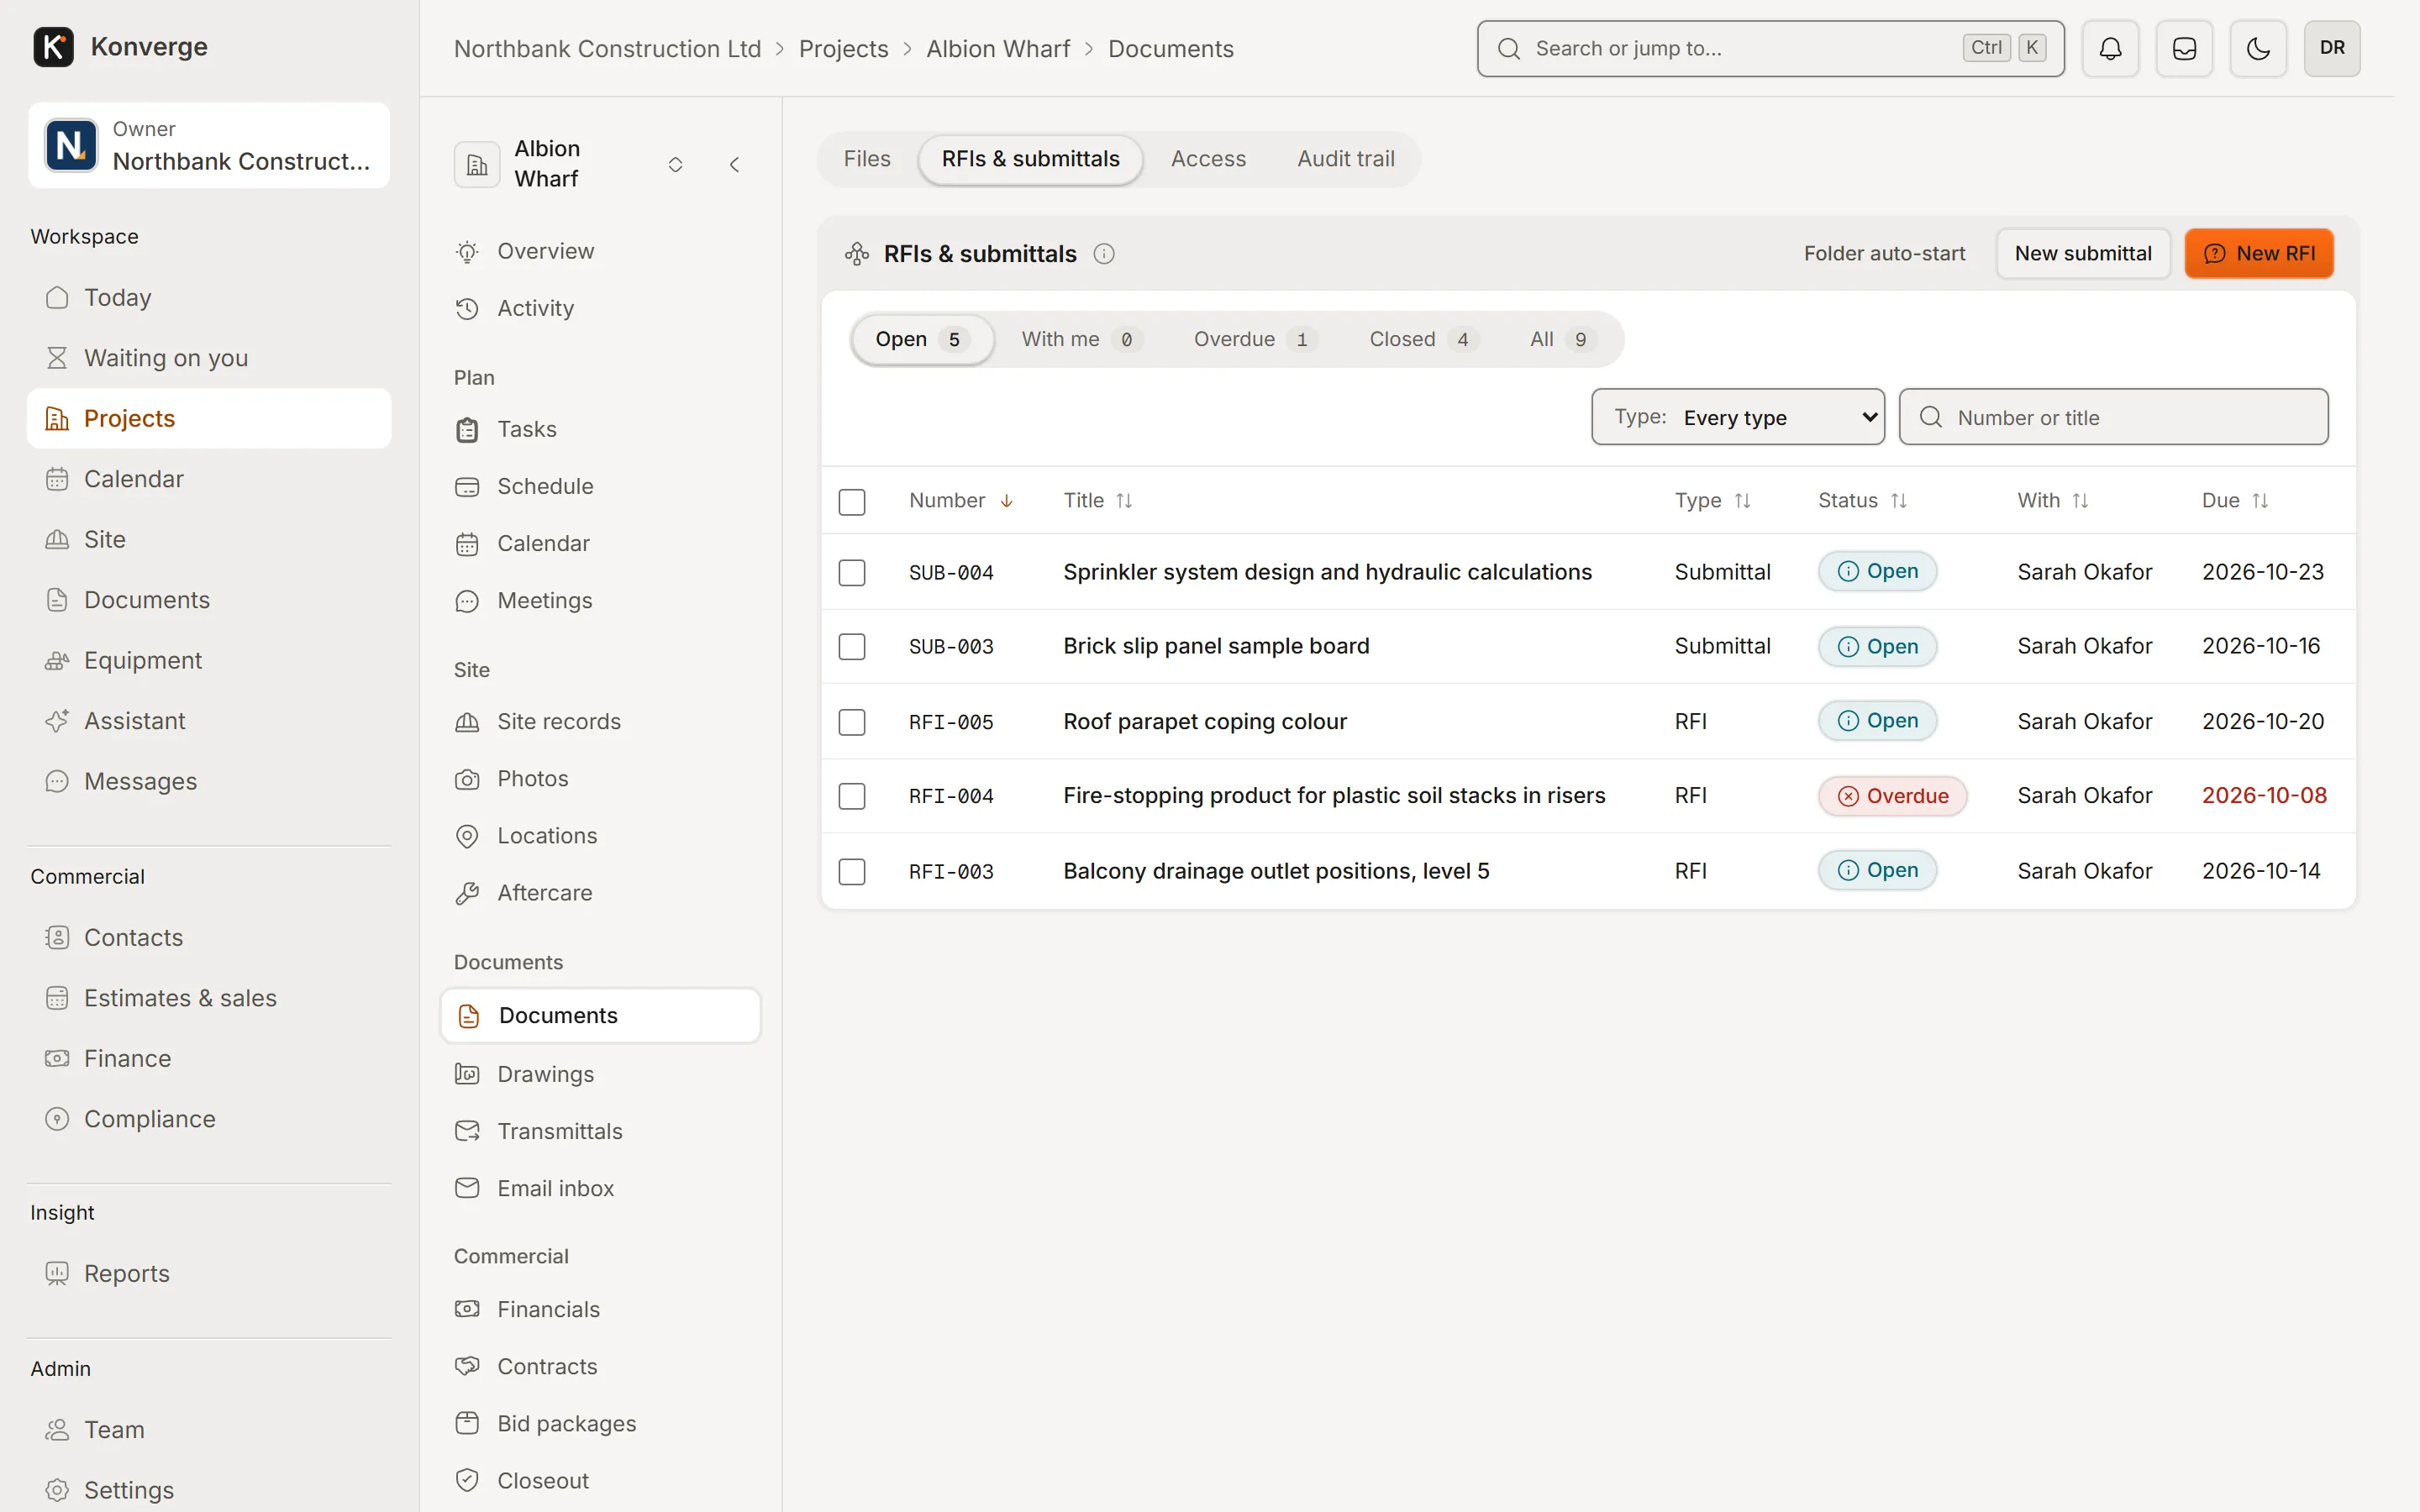This screenshot has height=1512, width=2420.
Task: Open Reports under Insight
Action: tap(208, 1274)
